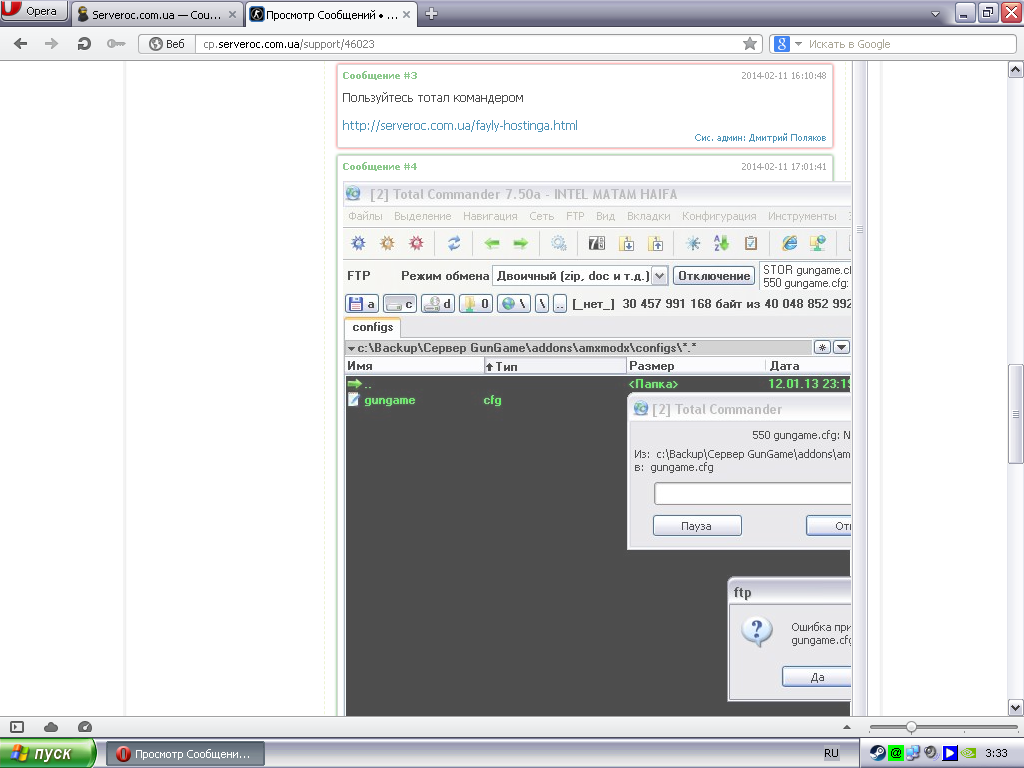Click the Отключение button in the screenshot

pos(714,276)
